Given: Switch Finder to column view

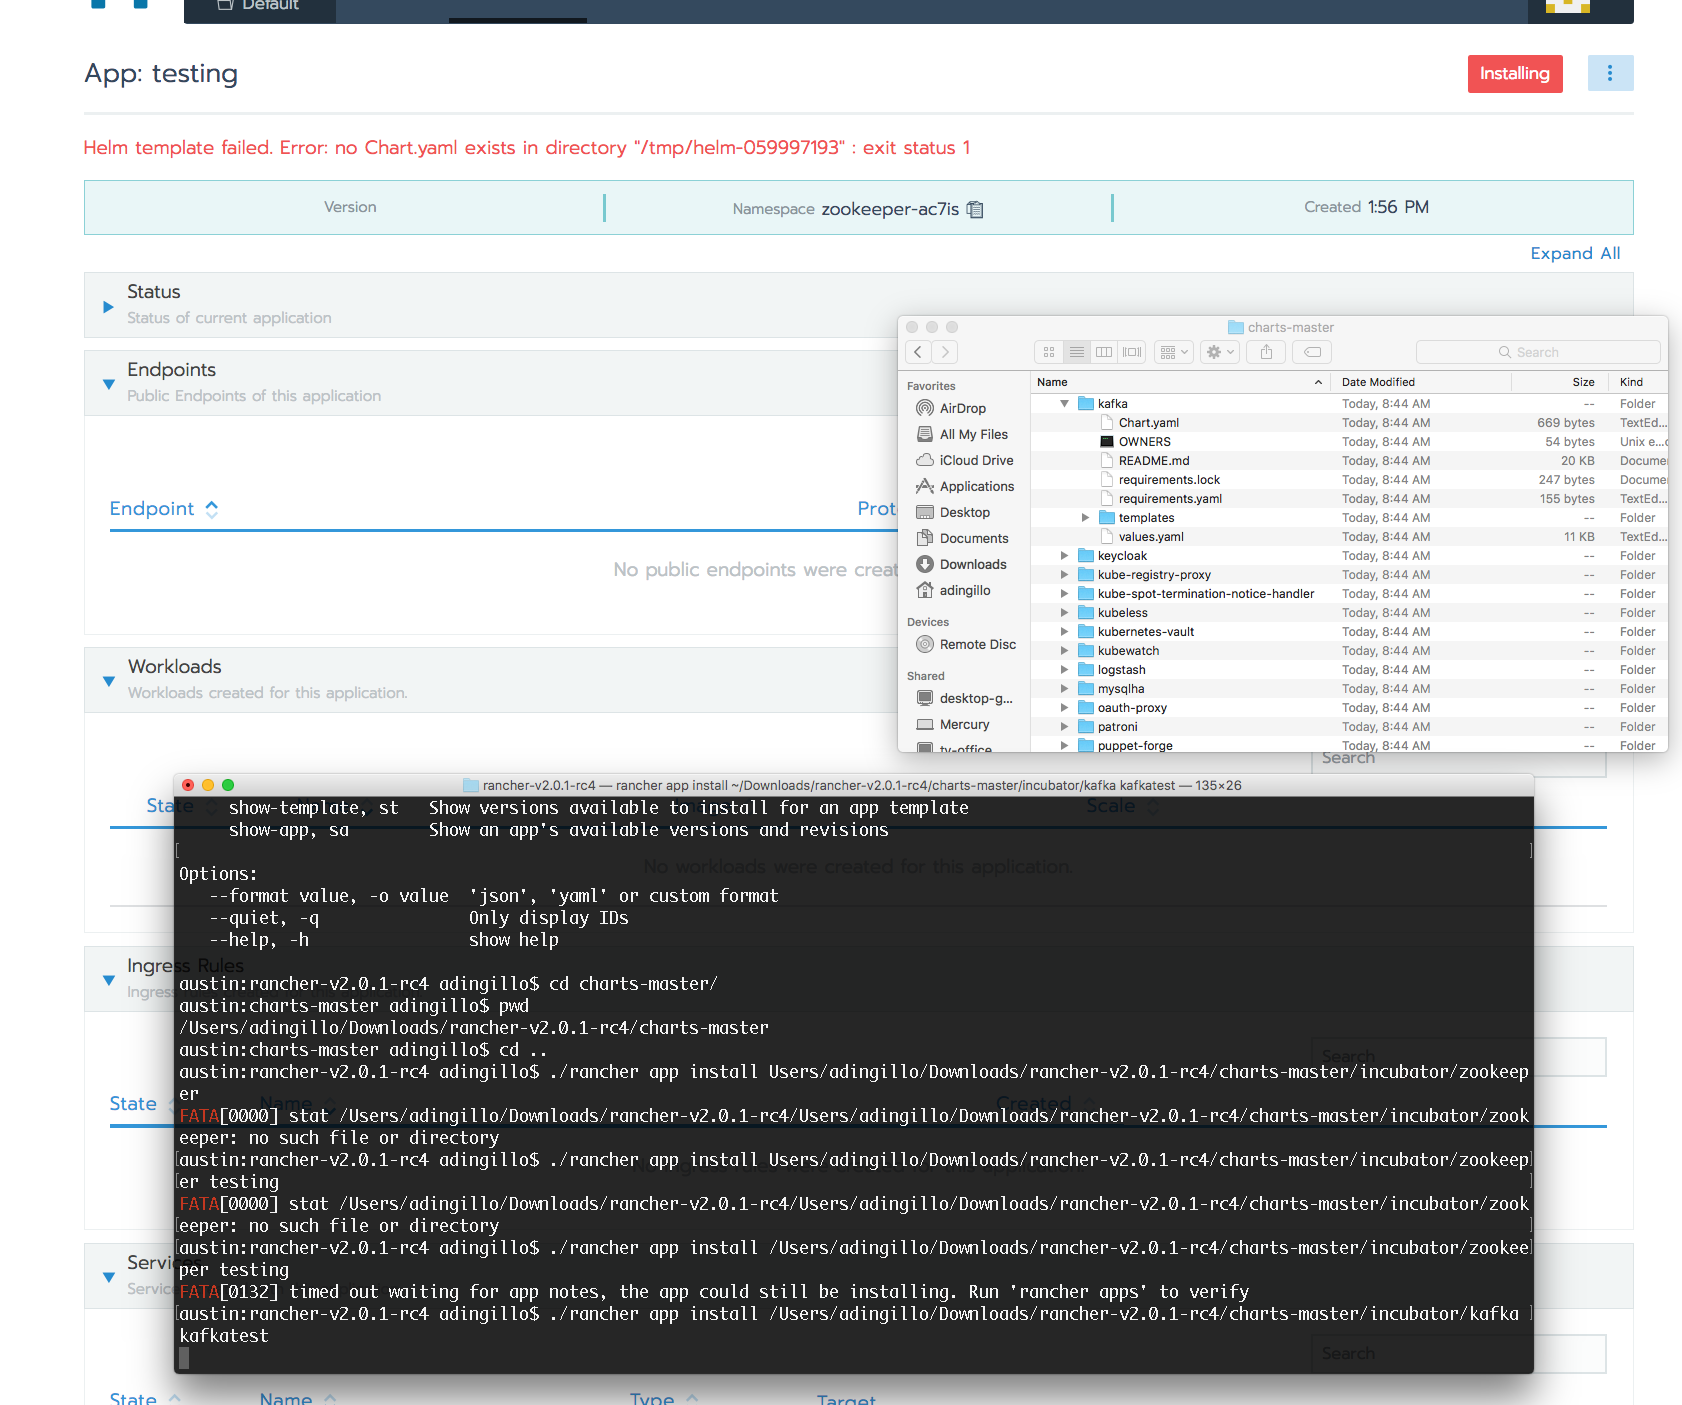Looking at the screenshot, I should pyautogui.click(x=1104, y=351).
